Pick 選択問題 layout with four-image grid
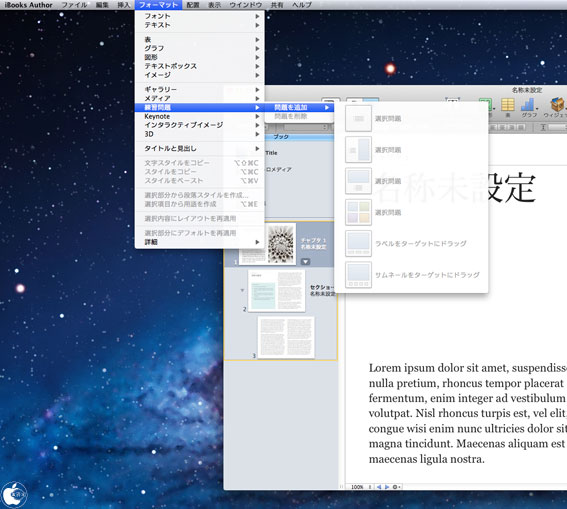 [x=358, y=212]
